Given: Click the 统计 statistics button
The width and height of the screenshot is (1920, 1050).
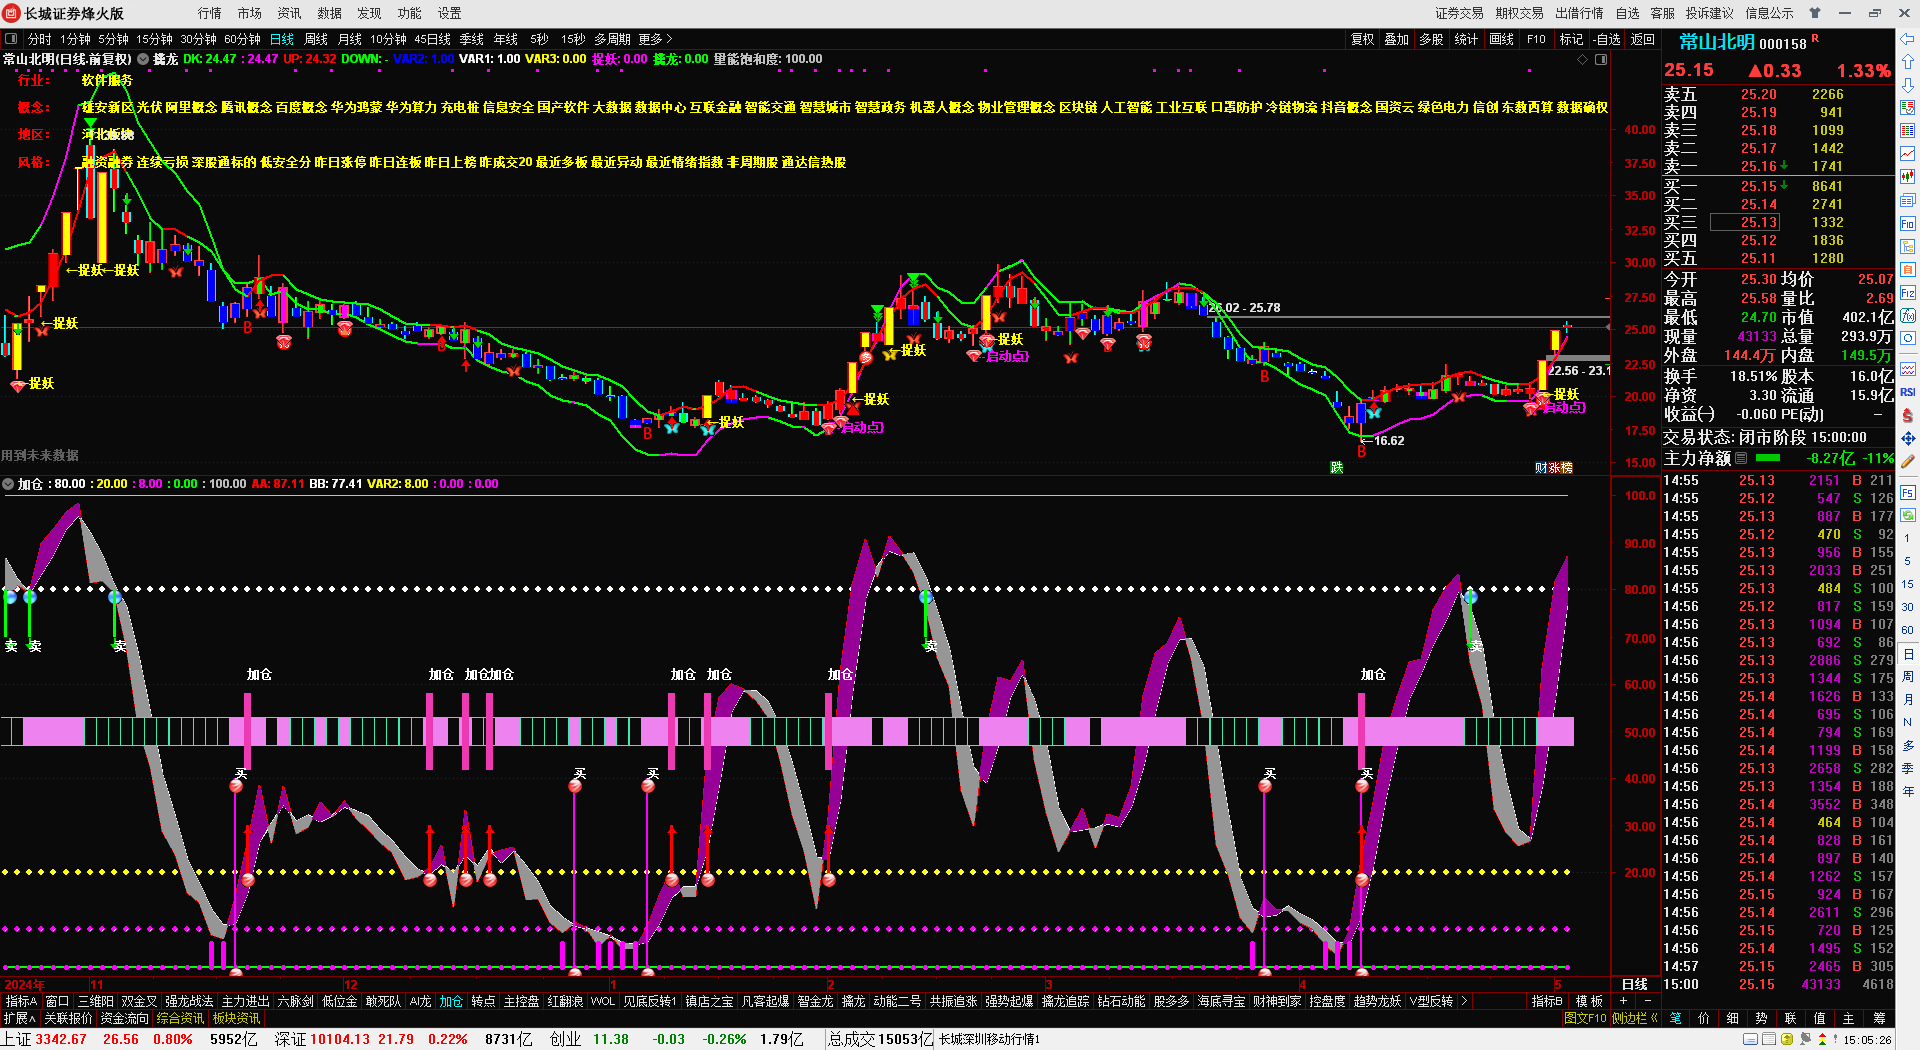Looking at the screenshot, I should [x=1466, y=39].
